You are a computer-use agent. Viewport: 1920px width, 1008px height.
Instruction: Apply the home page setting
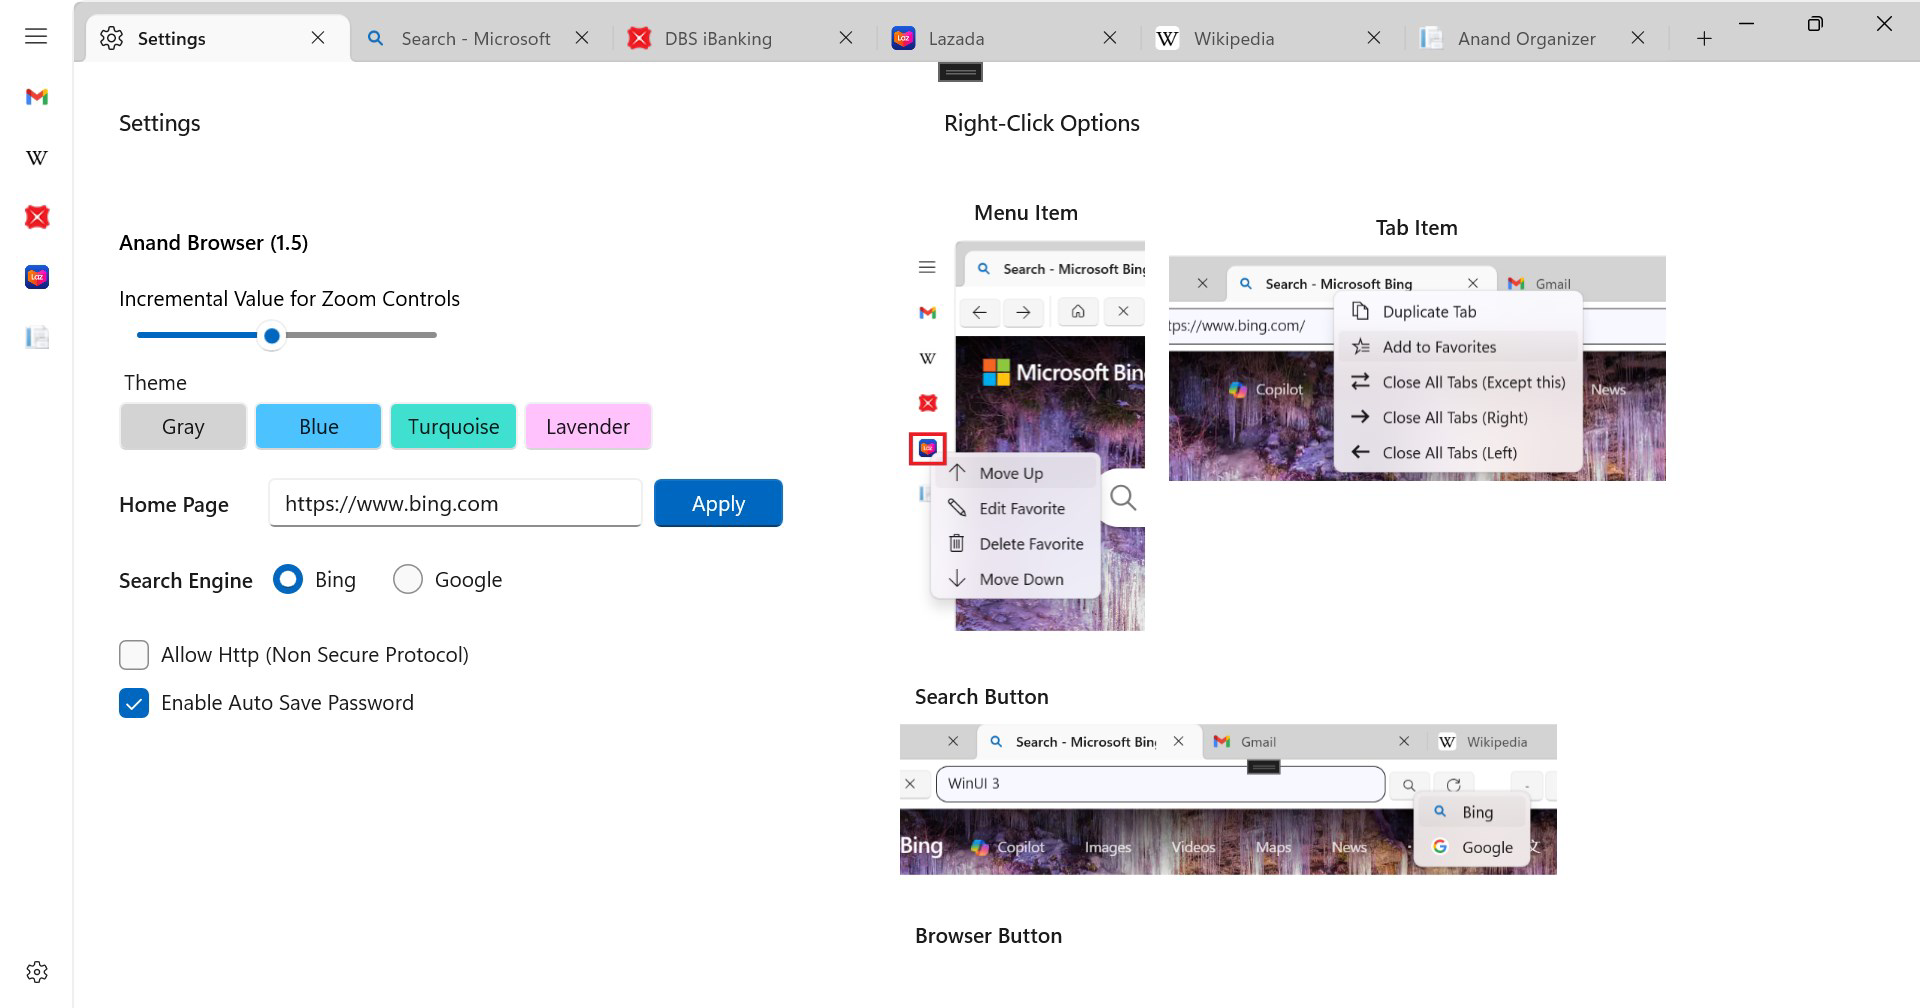click(x=718, y=503)
